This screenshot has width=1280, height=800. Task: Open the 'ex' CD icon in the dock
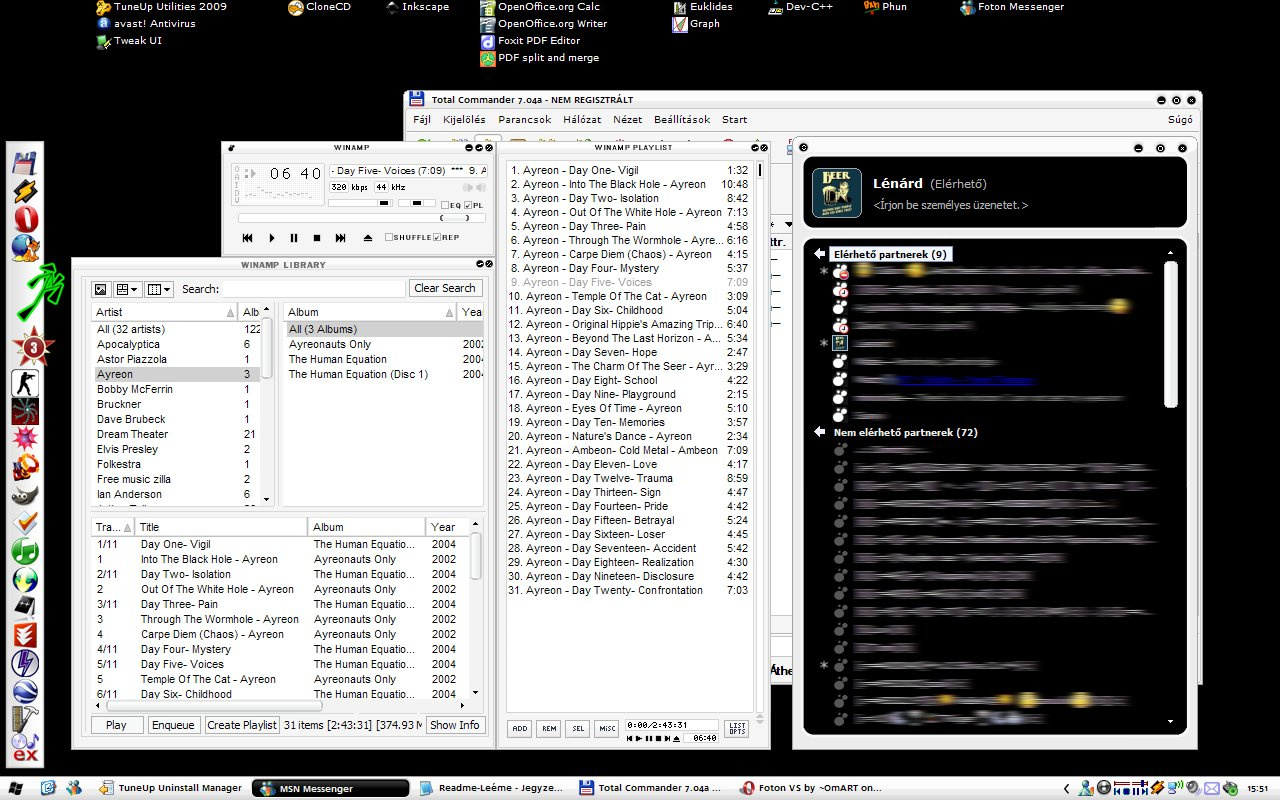pyautogui.click(x=25, y=747)
